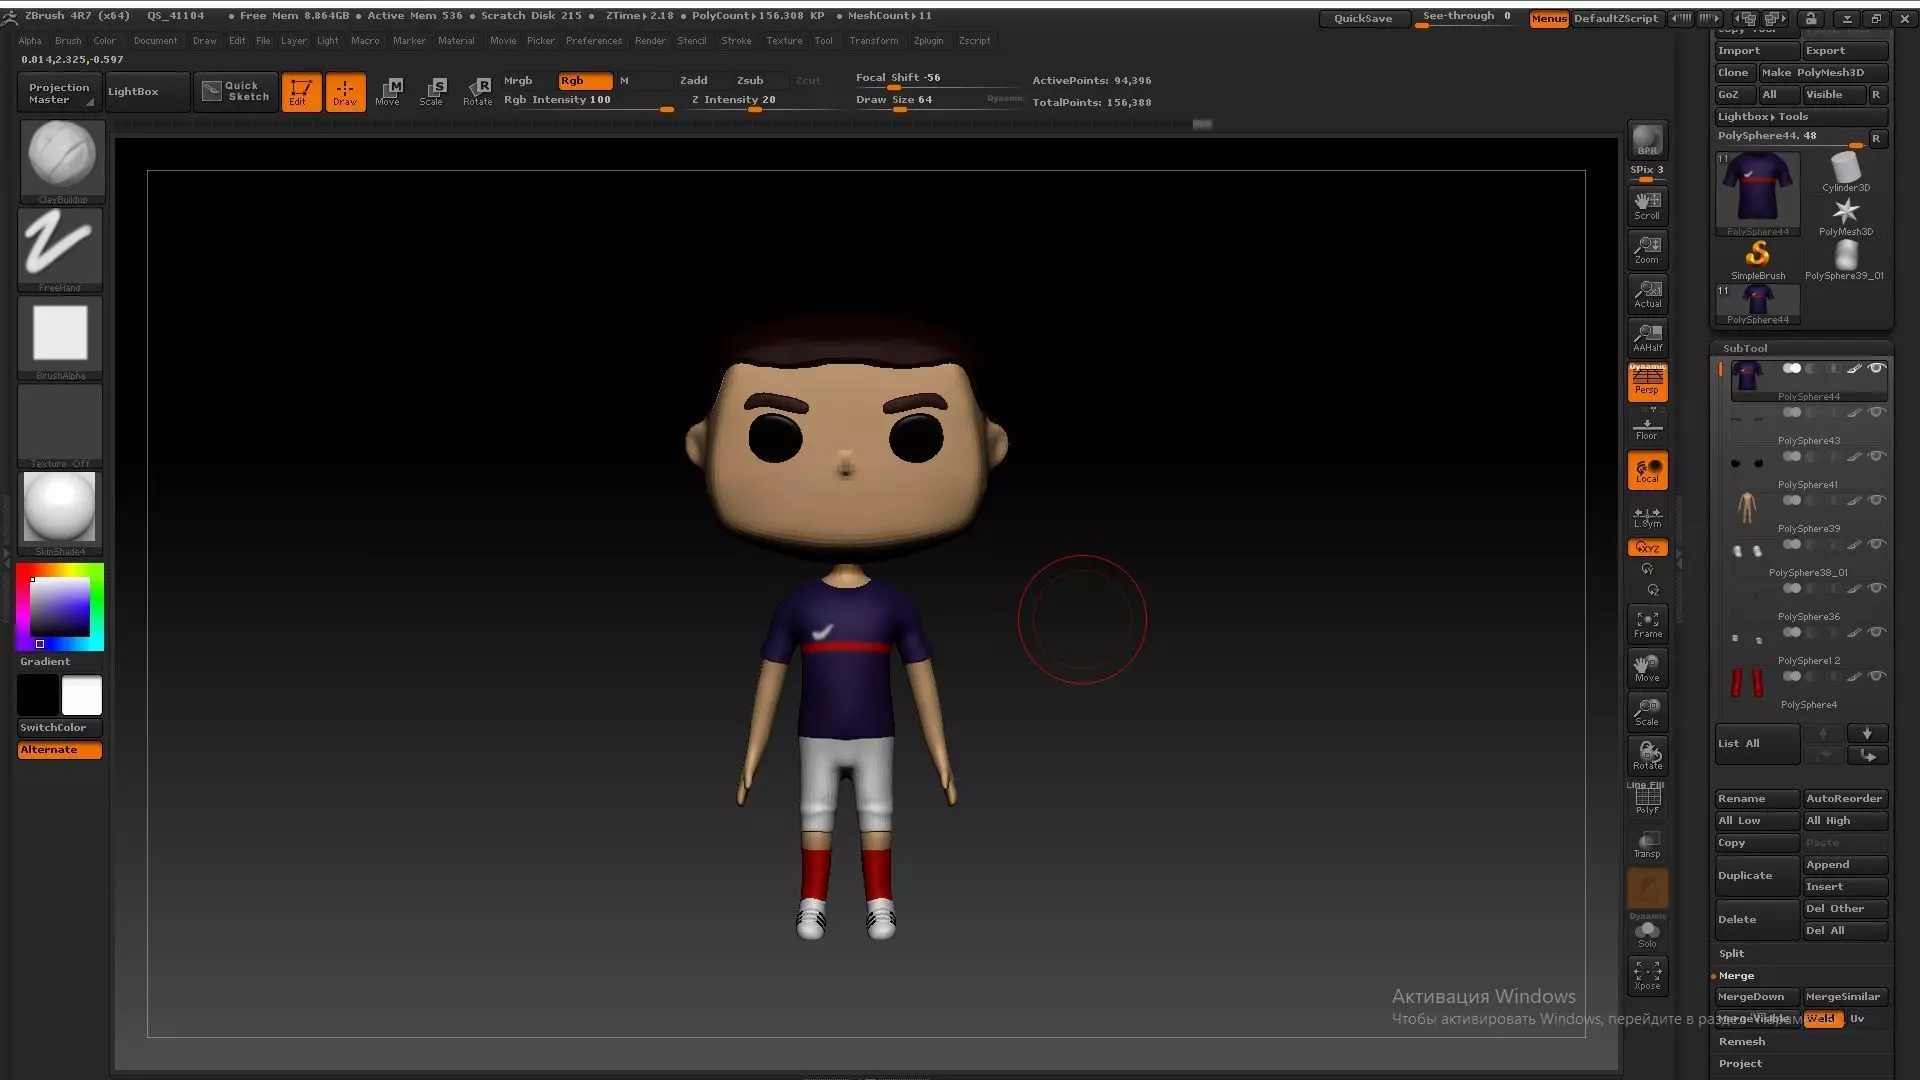Open the Transform menu
The width and height of the screenshot is (1920, 1080).
click(873, 41)
